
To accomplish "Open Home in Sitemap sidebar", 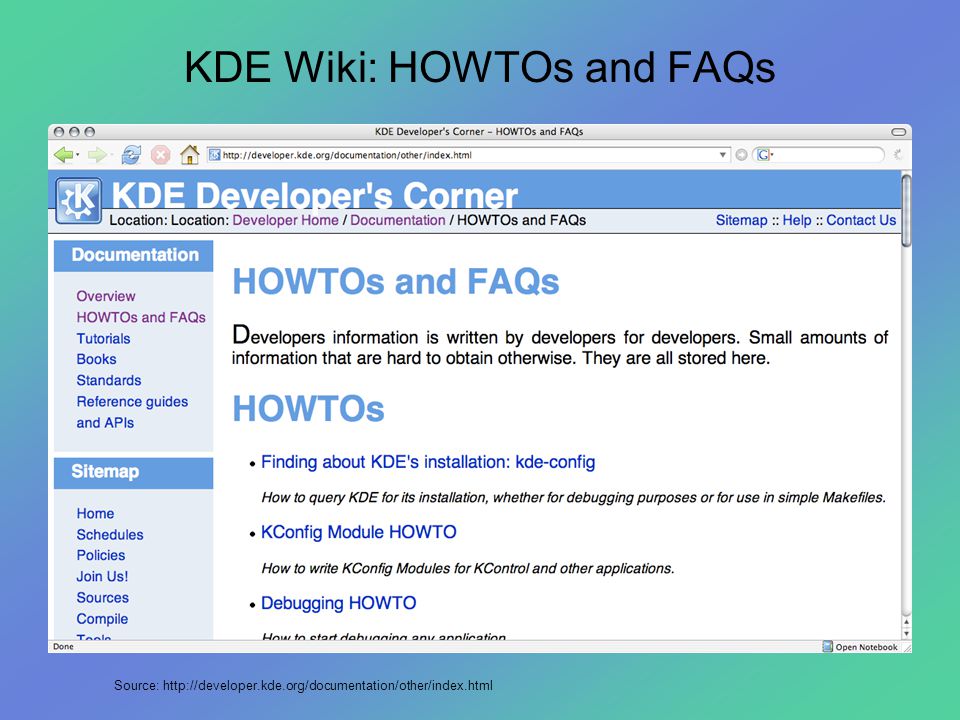I will pos(96,514).
